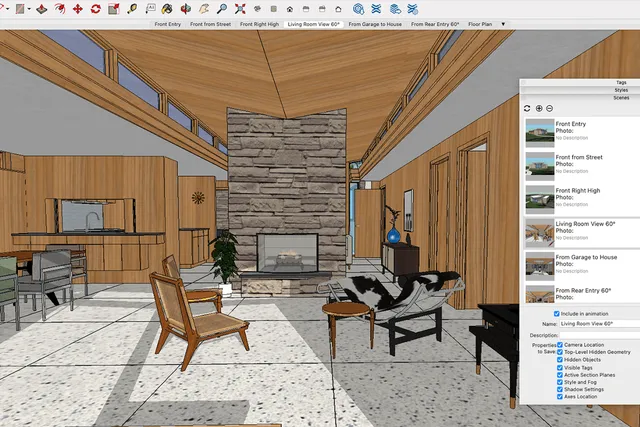
Task: Toggle Hidden Objects checkbox
Action: click(x=560, y=360)
